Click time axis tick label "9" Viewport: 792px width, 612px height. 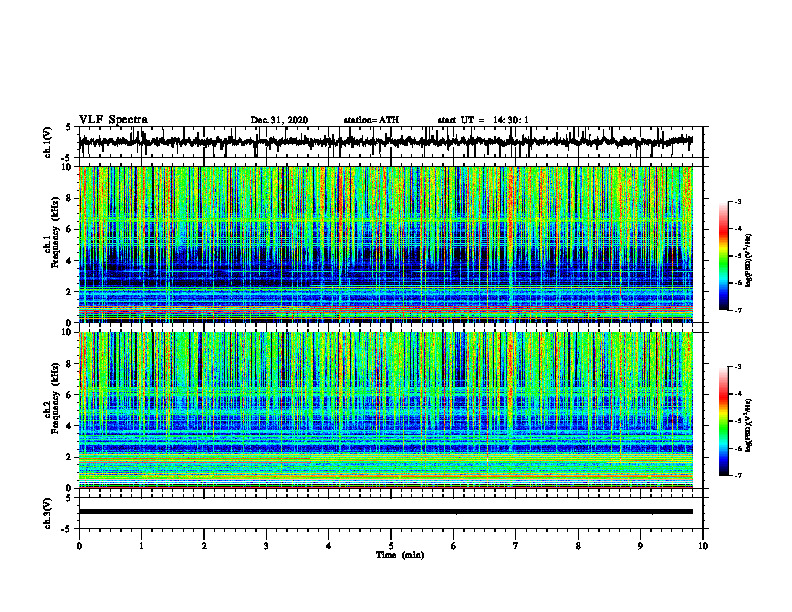(x=640, y=546)
